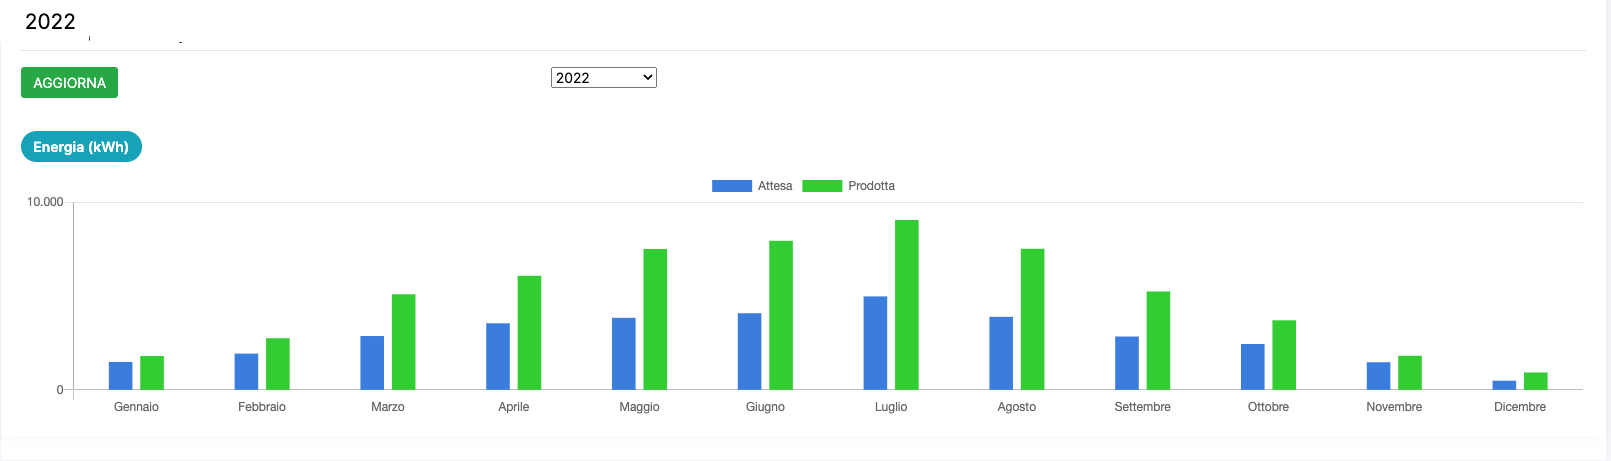Click the Prodotta legend label
1611x461 pixels.
click(x=871, y=186)
